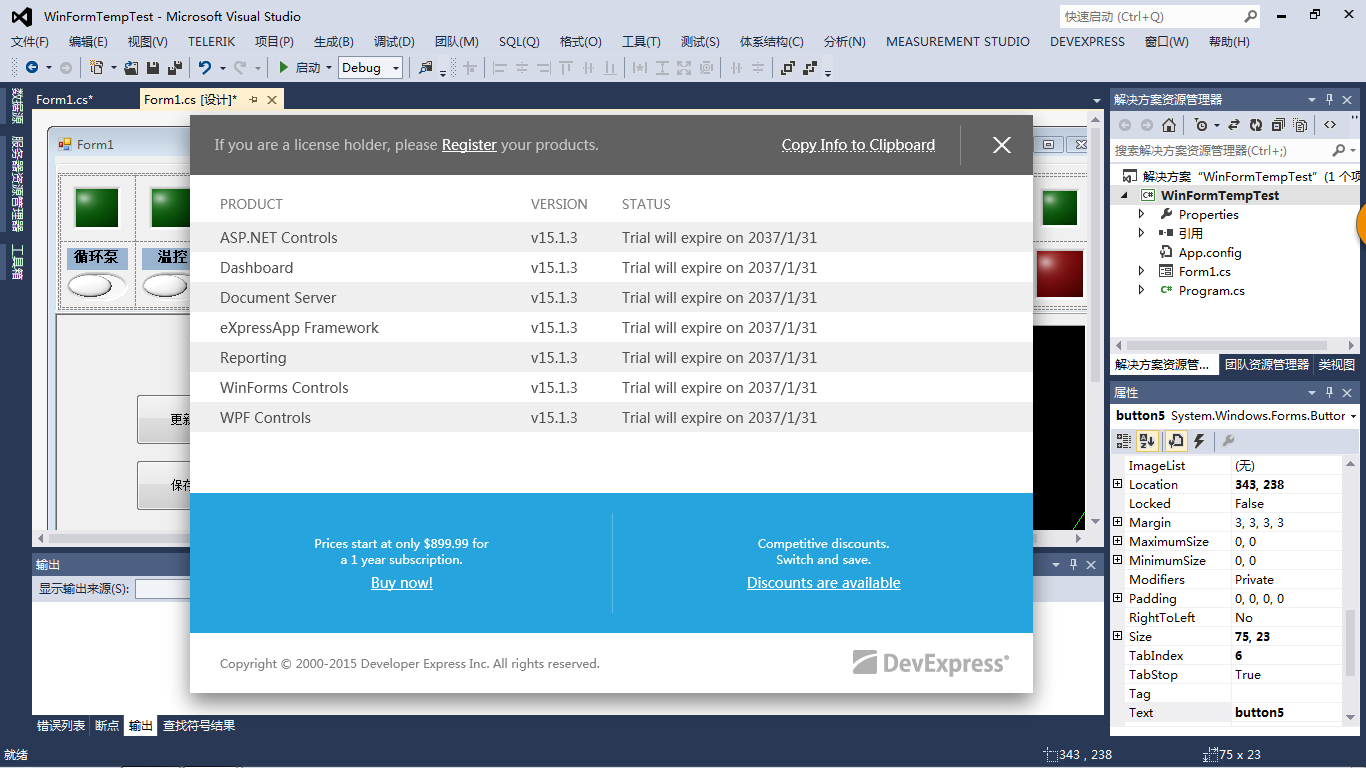Click the dark red color indicator square
This screenshot has height=768, width=1366.
(x=1059, y=273)
